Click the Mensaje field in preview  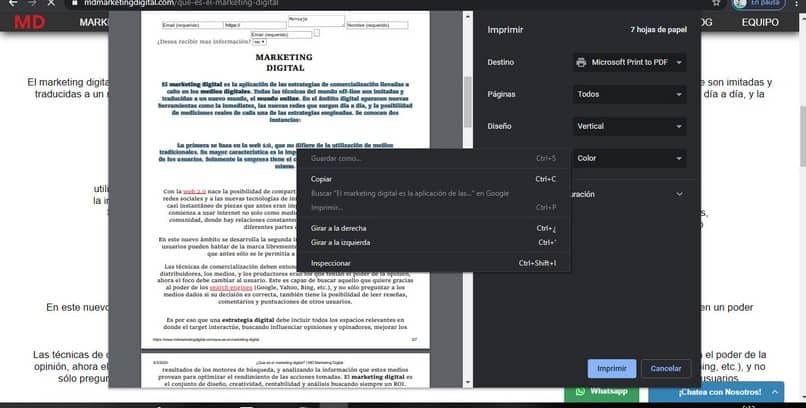pos(316,21)
